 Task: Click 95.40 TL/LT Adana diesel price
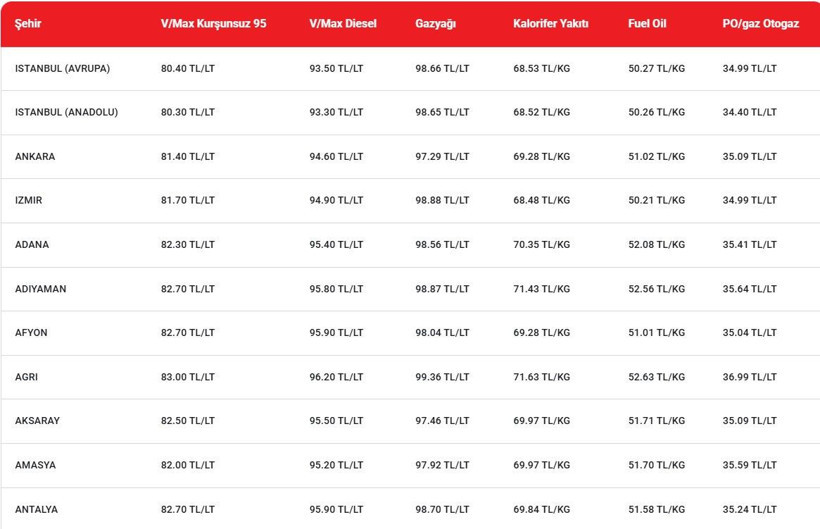click(336, 245)
